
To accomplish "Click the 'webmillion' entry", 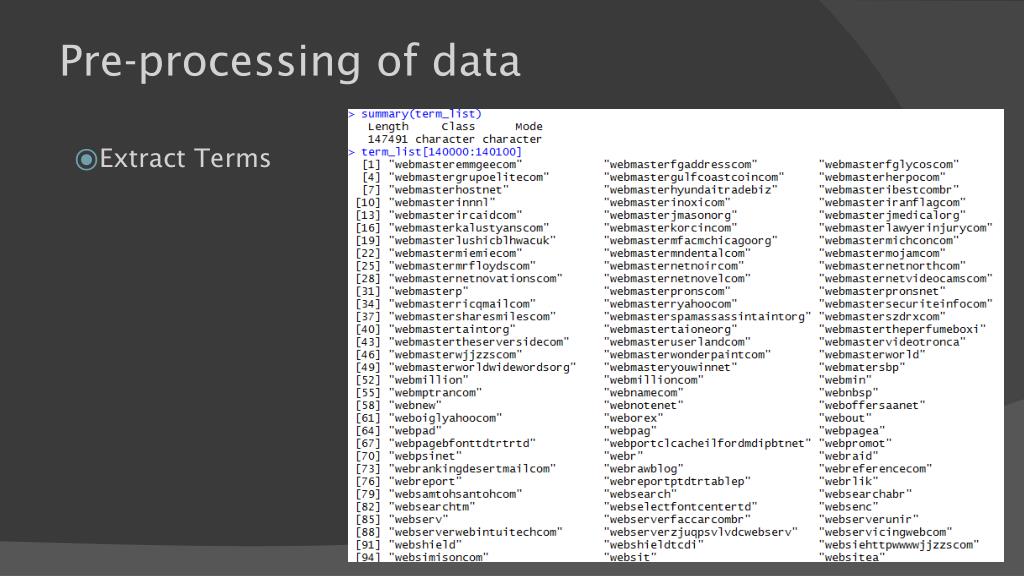I will click(429, 380).
